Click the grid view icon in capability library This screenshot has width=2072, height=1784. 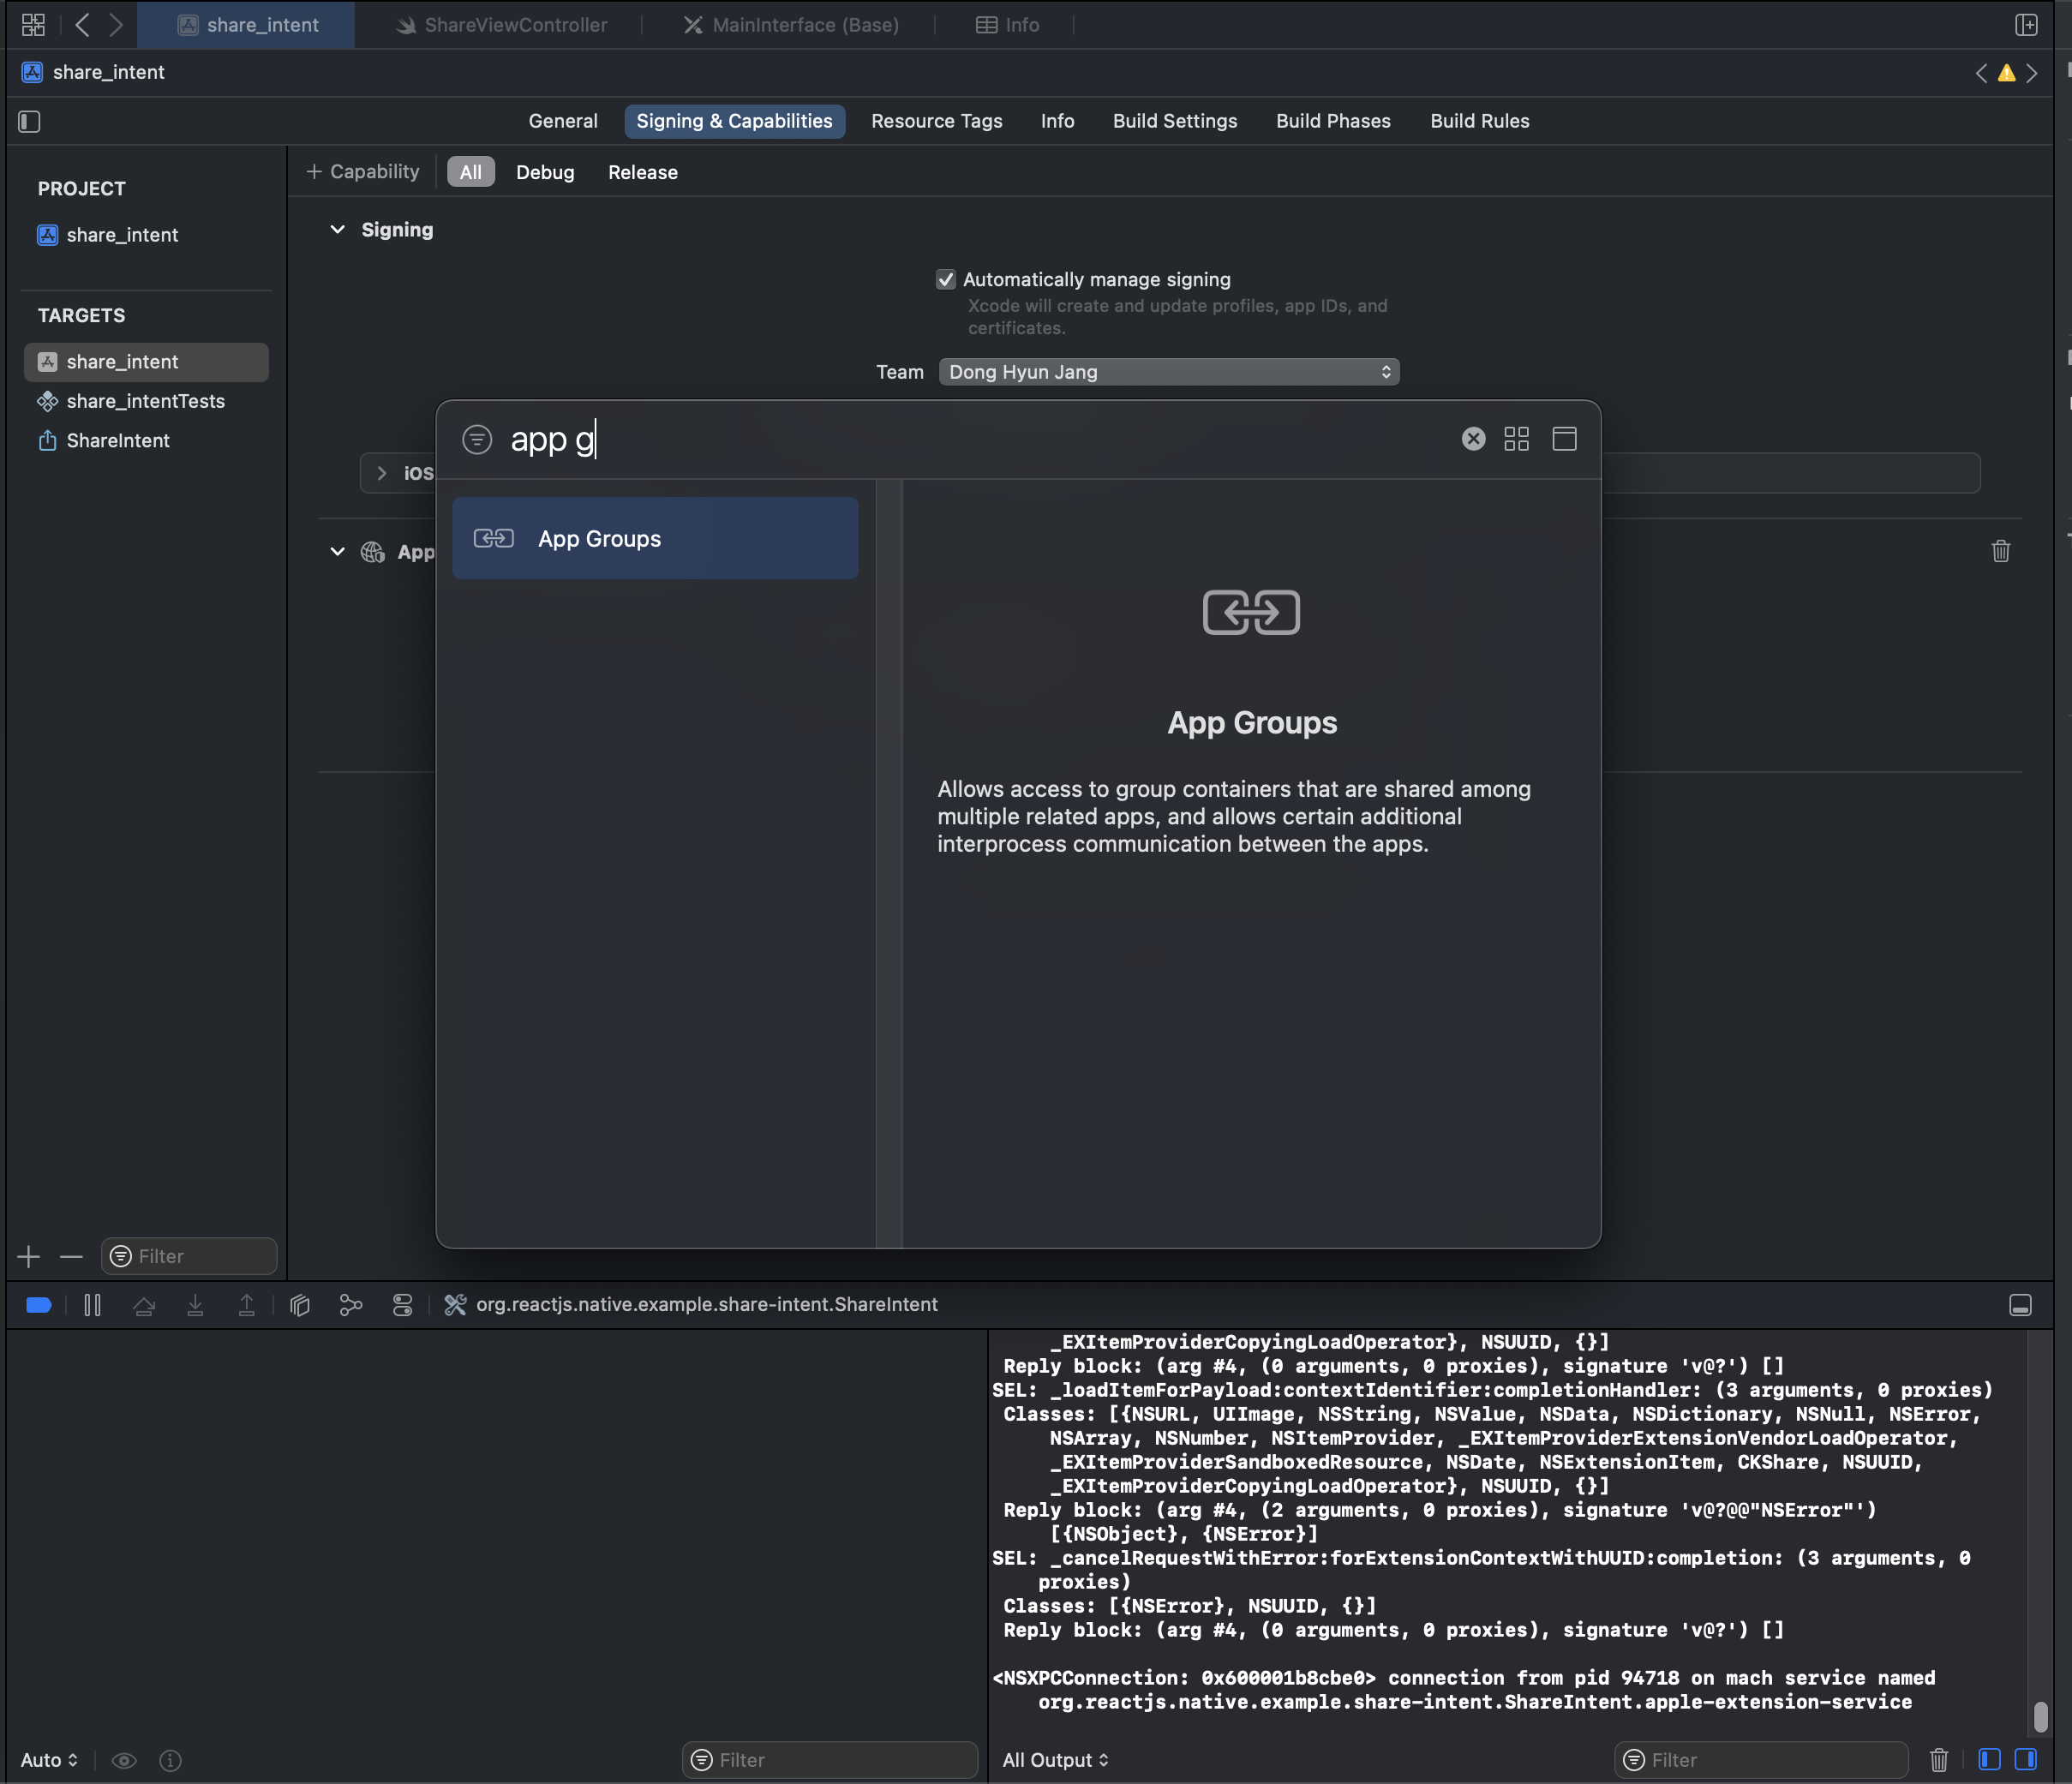pos(1516,439)
